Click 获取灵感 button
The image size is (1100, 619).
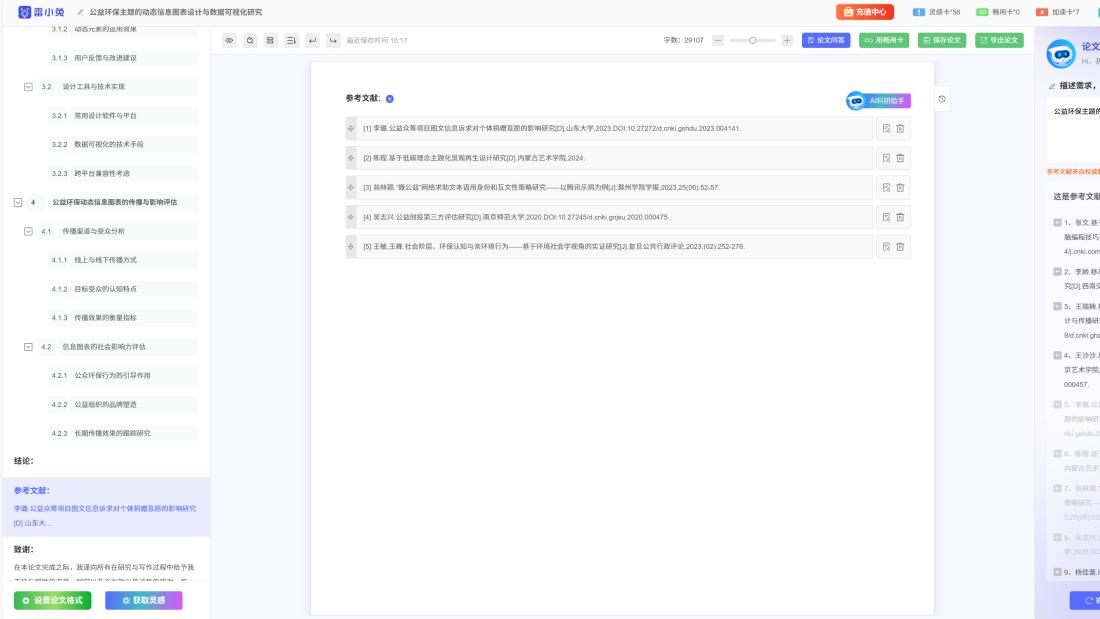pos(144,601)
